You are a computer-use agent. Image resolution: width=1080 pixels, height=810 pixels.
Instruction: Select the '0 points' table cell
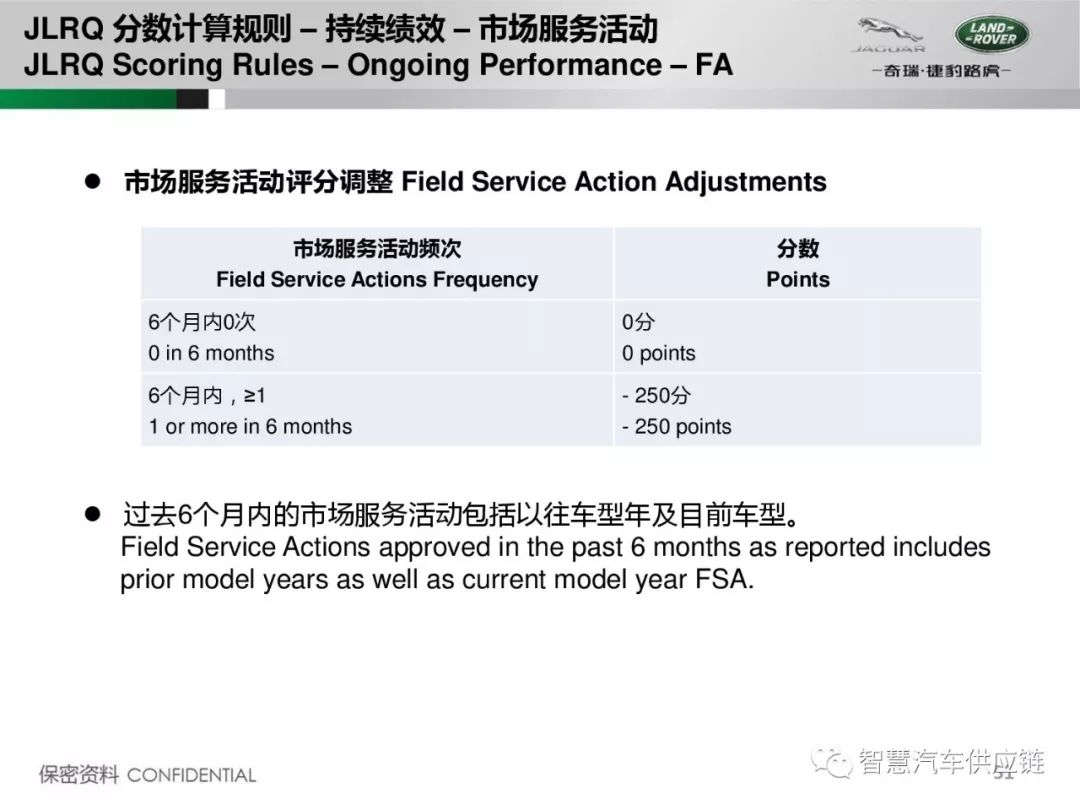(798, 338)
